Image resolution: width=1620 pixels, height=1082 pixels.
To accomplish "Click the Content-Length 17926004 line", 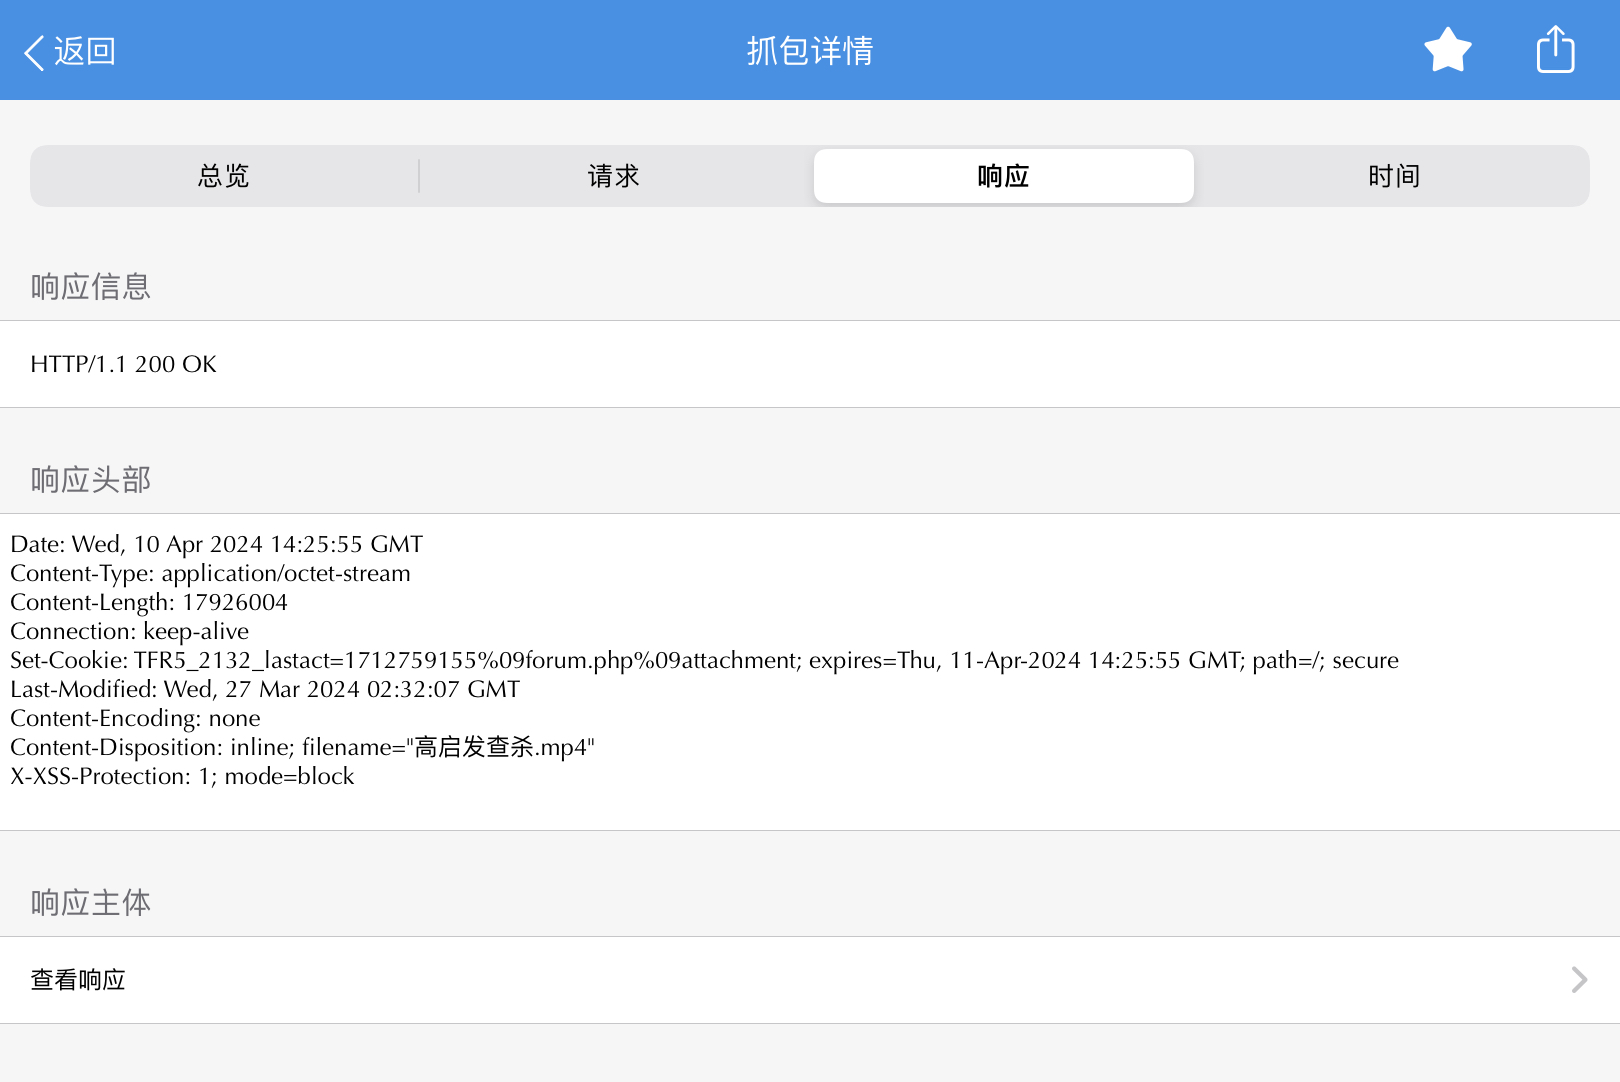I will pos(149,602).
